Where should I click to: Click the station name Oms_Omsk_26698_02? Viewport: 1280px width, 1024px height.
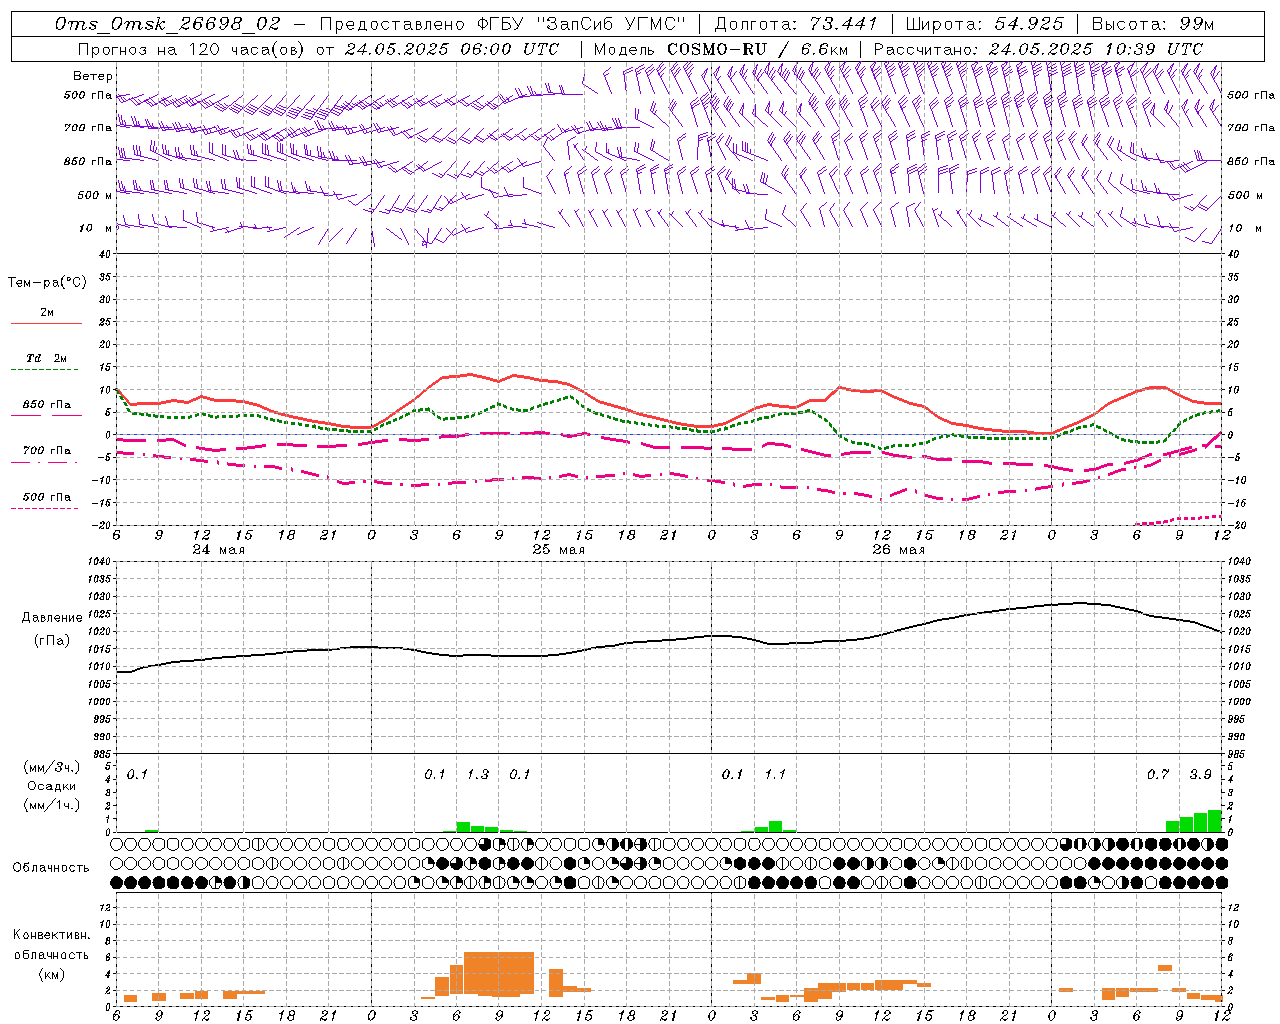[168, 24]
